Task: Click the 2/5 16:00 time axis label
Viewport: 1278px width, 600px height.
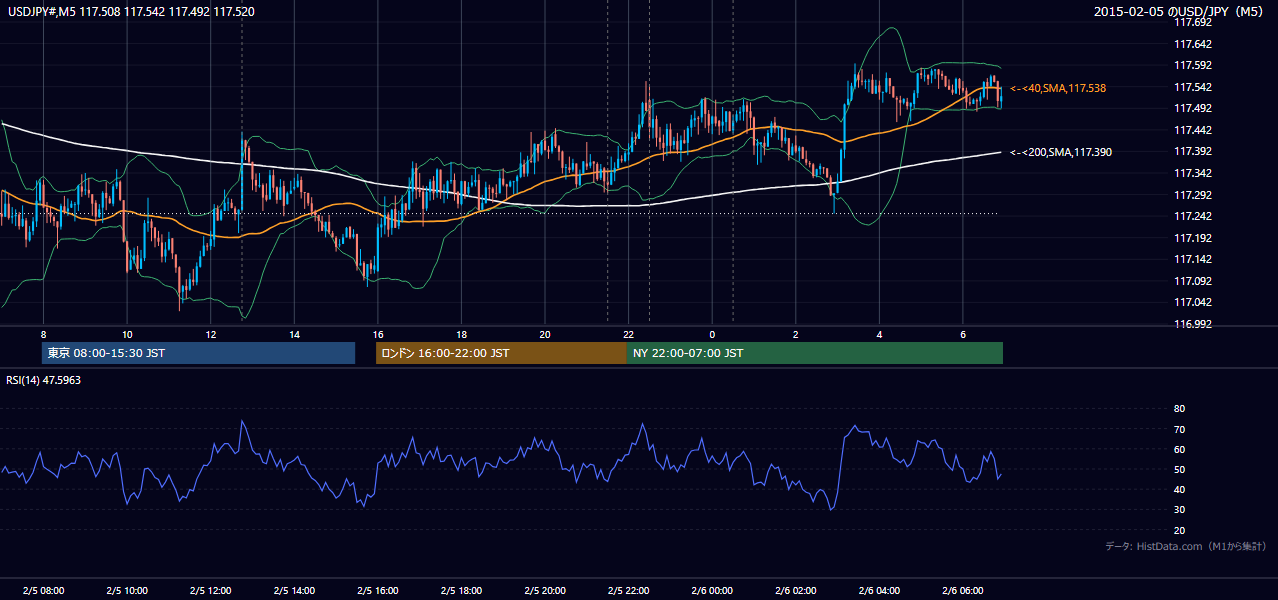Action: click(x=377, y=591)
